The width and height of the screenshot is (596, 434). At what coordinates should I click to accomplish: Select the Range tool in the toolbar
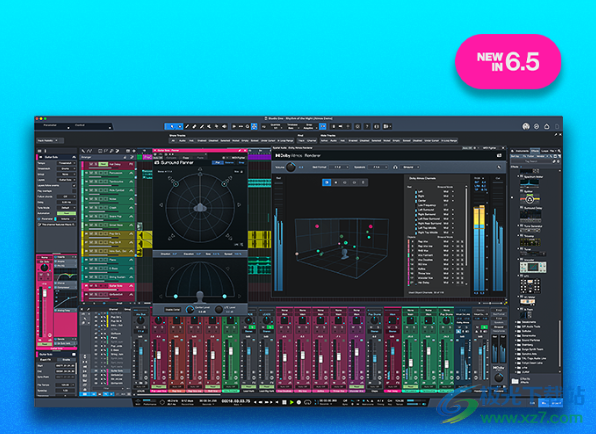pyautogui.click(x=180, y=127)
